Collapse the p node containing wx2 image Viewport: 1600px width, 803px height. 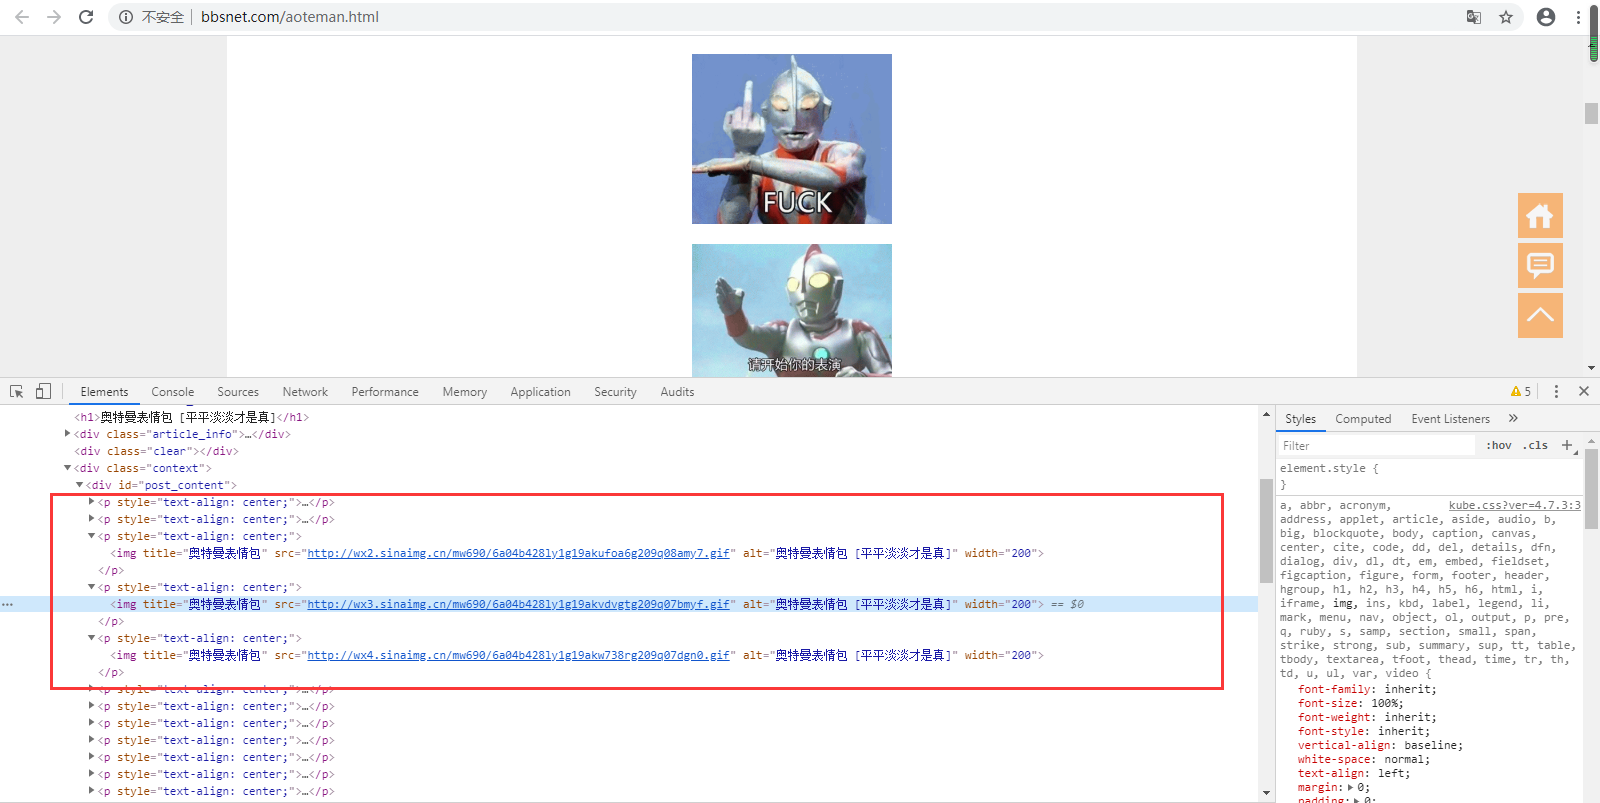[x=92, y=536]
